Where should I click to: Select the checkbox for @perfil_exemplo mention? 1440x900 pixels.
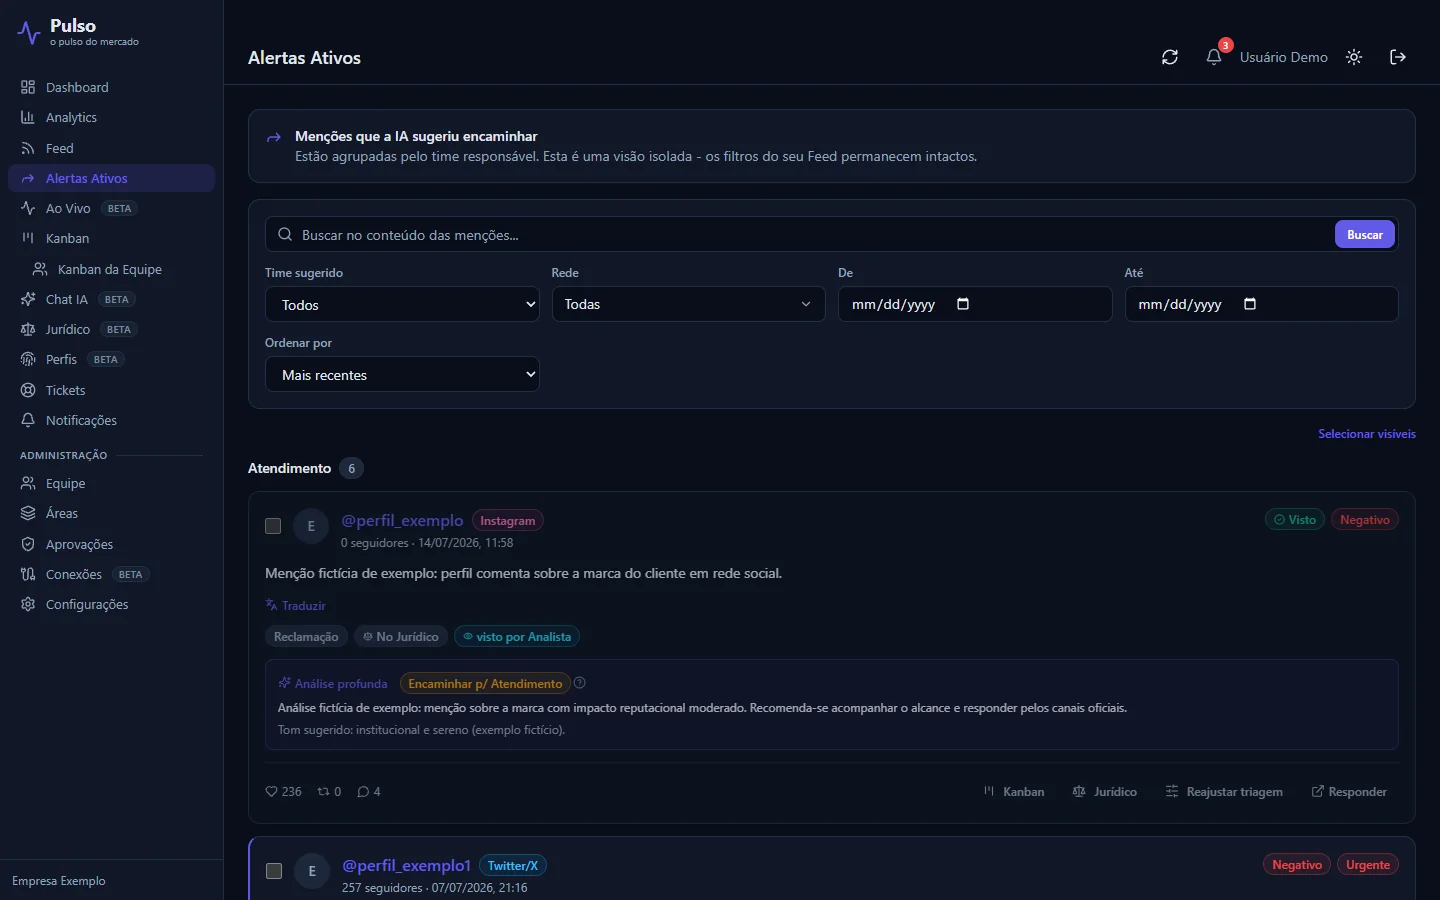click(273, 526)
